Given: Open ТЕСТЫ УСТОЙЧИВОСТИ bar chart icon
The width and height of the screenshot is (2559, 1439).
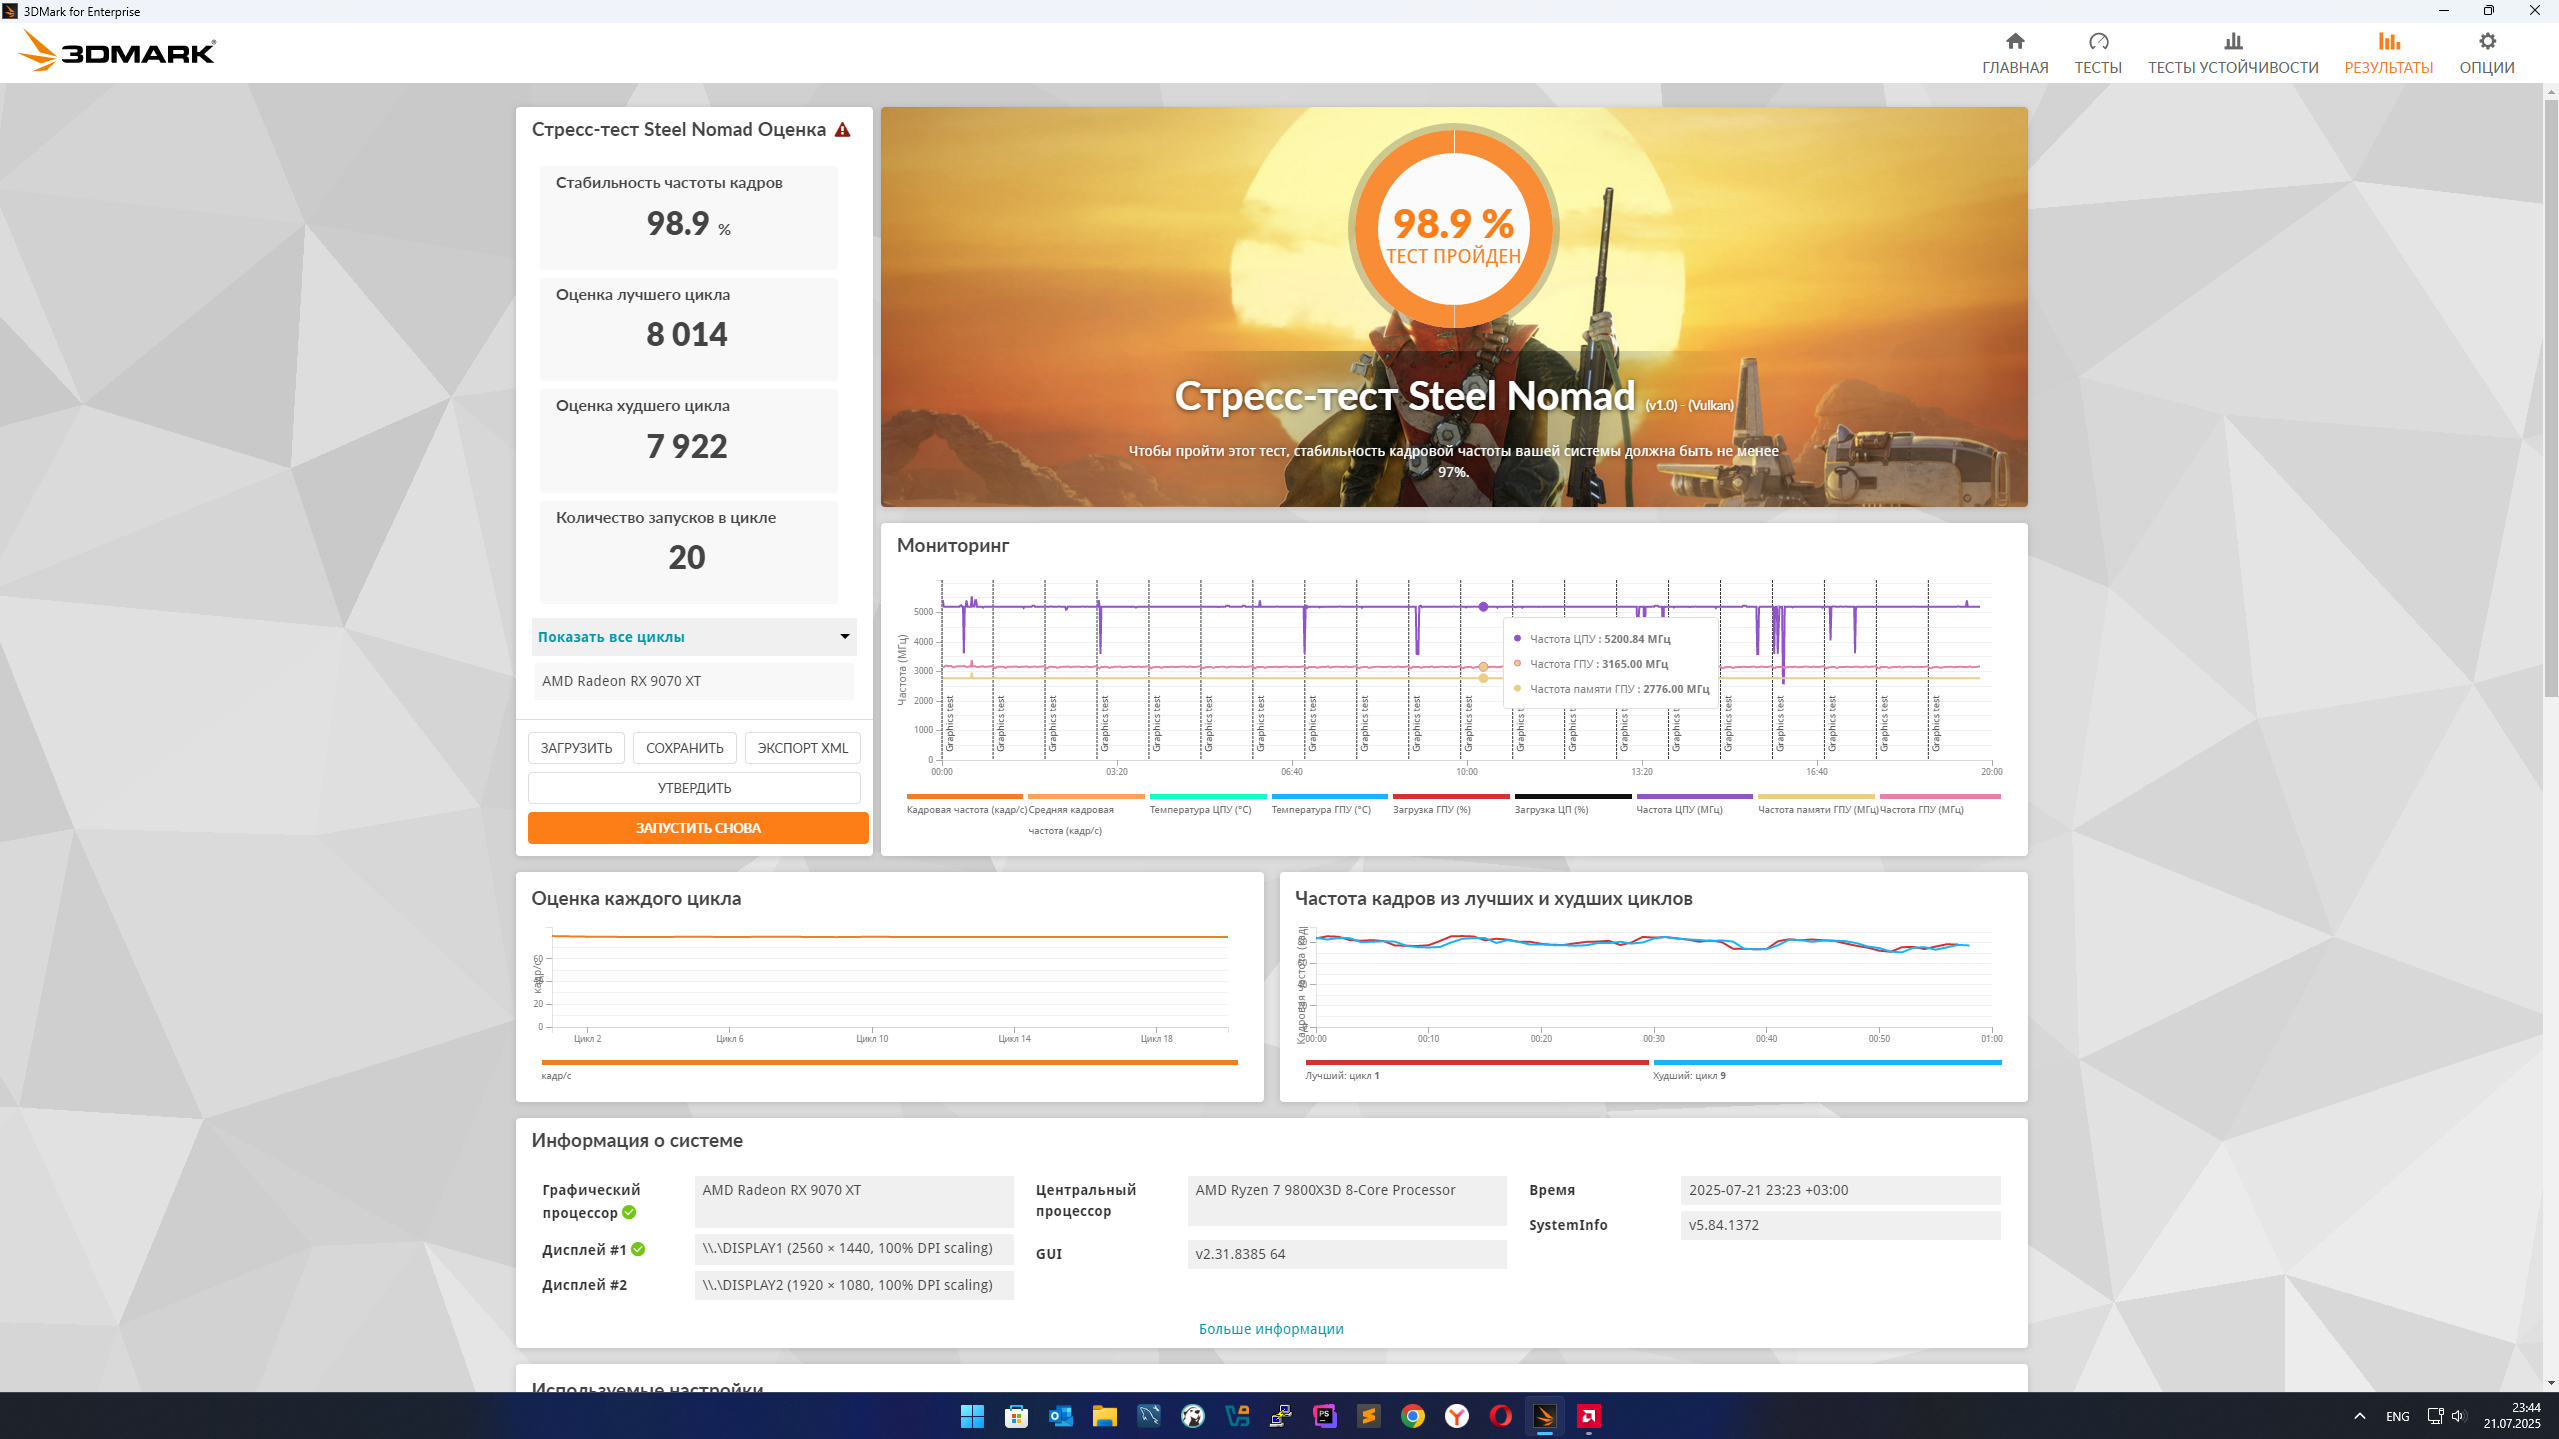Looking at the screenshot, I should (2232, 42).
